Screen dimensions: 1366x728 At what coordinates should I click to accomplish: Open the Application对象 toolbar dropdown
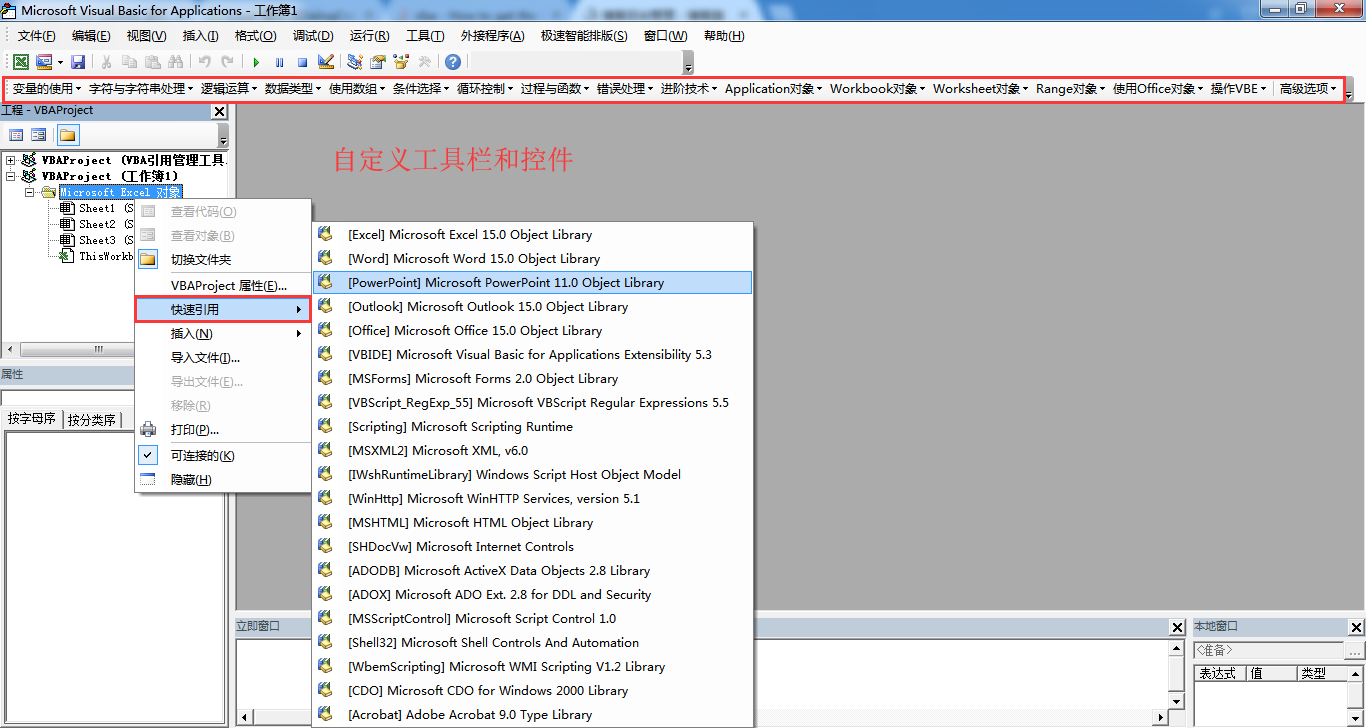click(x=774, y=89)
